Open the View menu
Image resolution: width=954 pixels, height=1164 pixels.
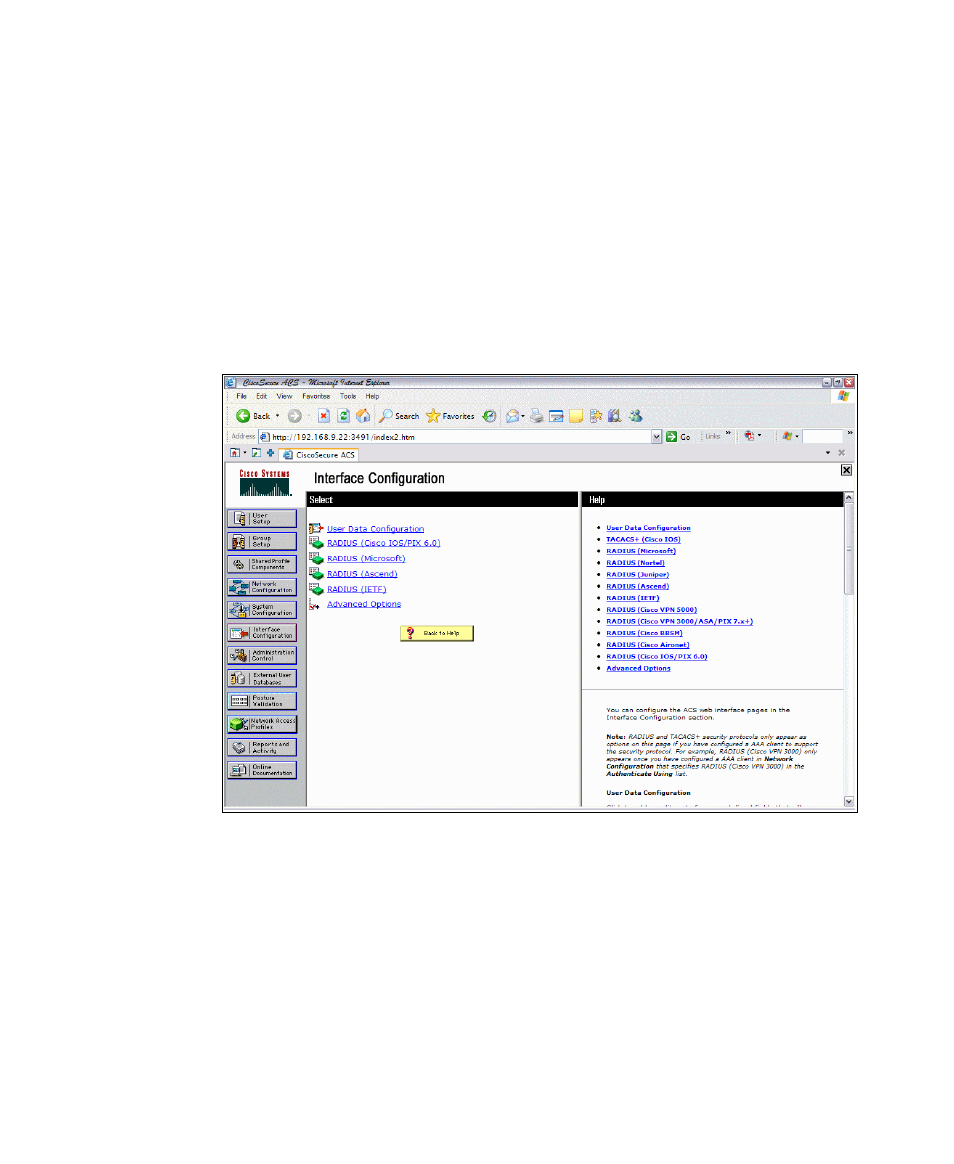[284, 396]
